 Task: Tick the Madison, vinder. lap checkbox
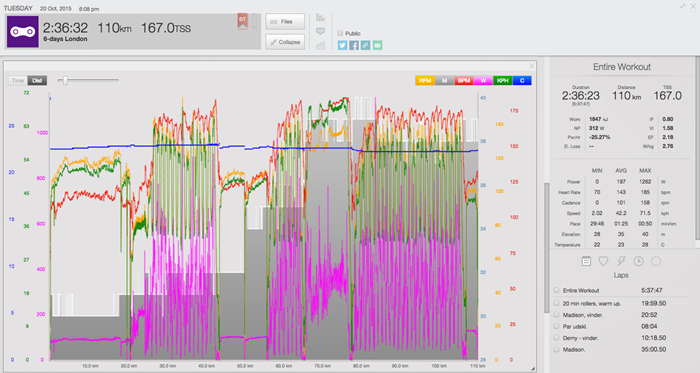(556, 315)
